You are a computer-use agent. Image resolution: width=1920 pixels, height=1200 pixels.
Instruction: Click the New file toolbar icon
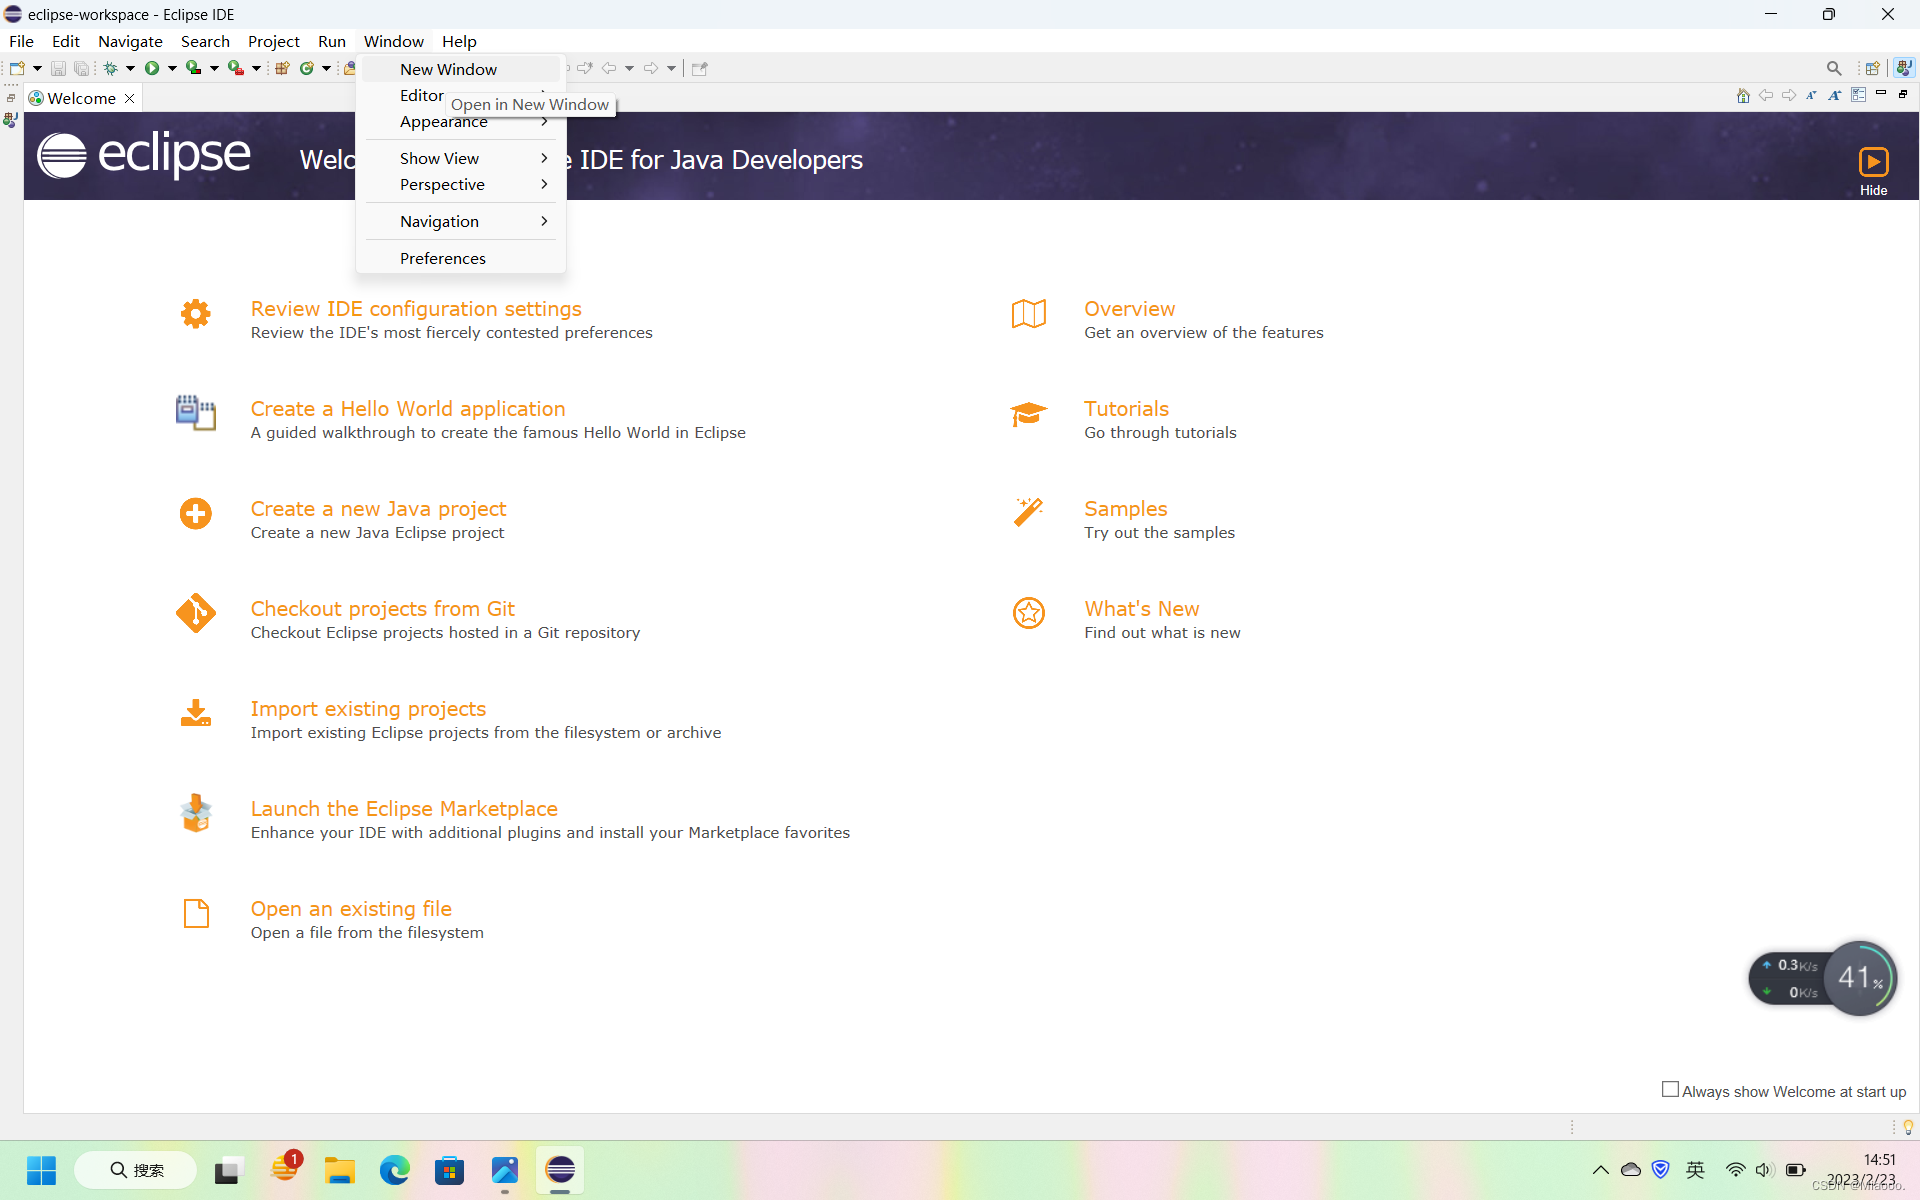pyautogui.click(x=16, y=68)
